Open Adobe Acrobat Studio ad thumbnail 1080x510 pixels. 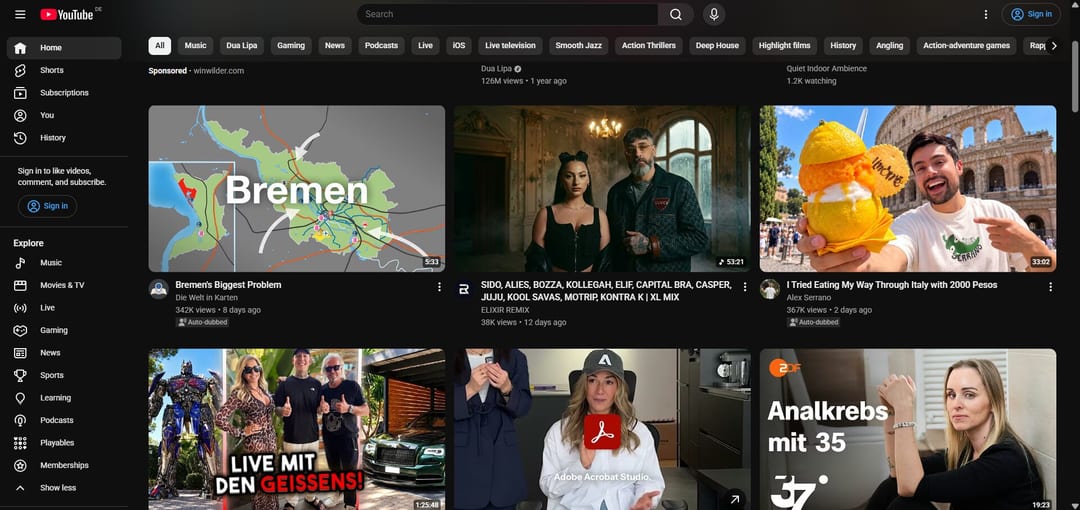point(602,429)
